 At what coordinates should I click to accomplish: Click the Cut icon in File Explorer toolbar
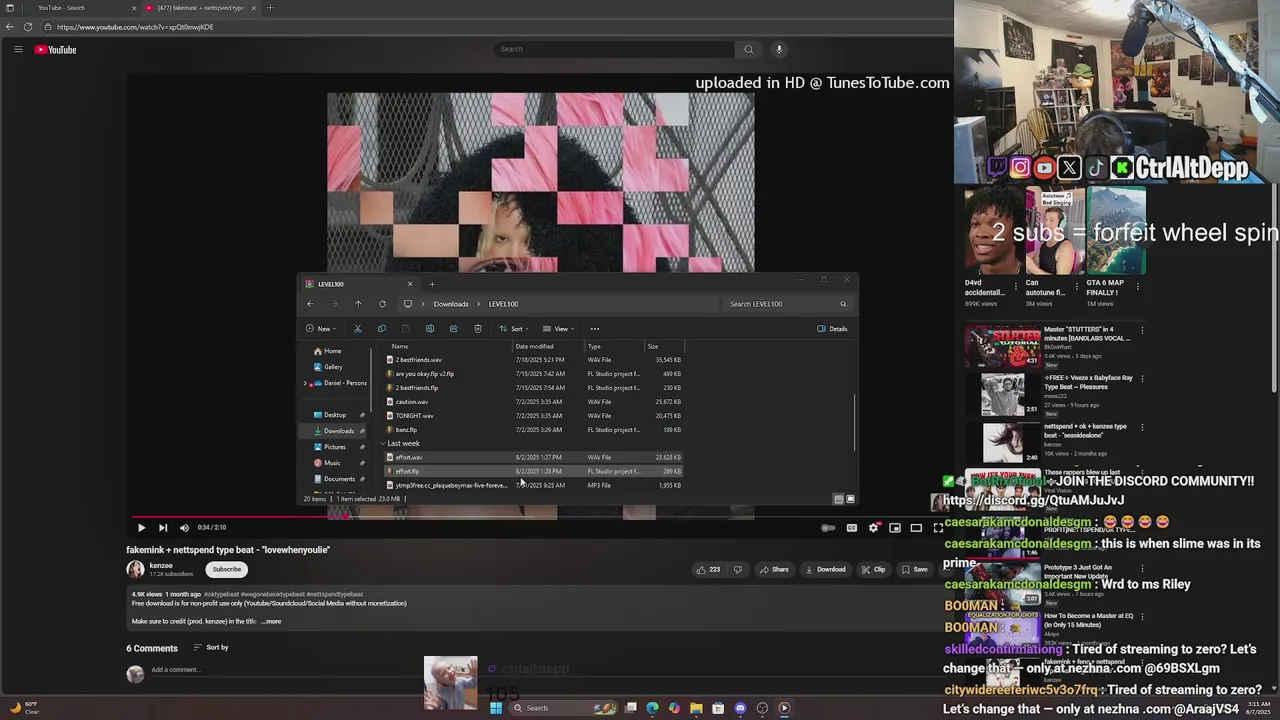click(357, 329)
